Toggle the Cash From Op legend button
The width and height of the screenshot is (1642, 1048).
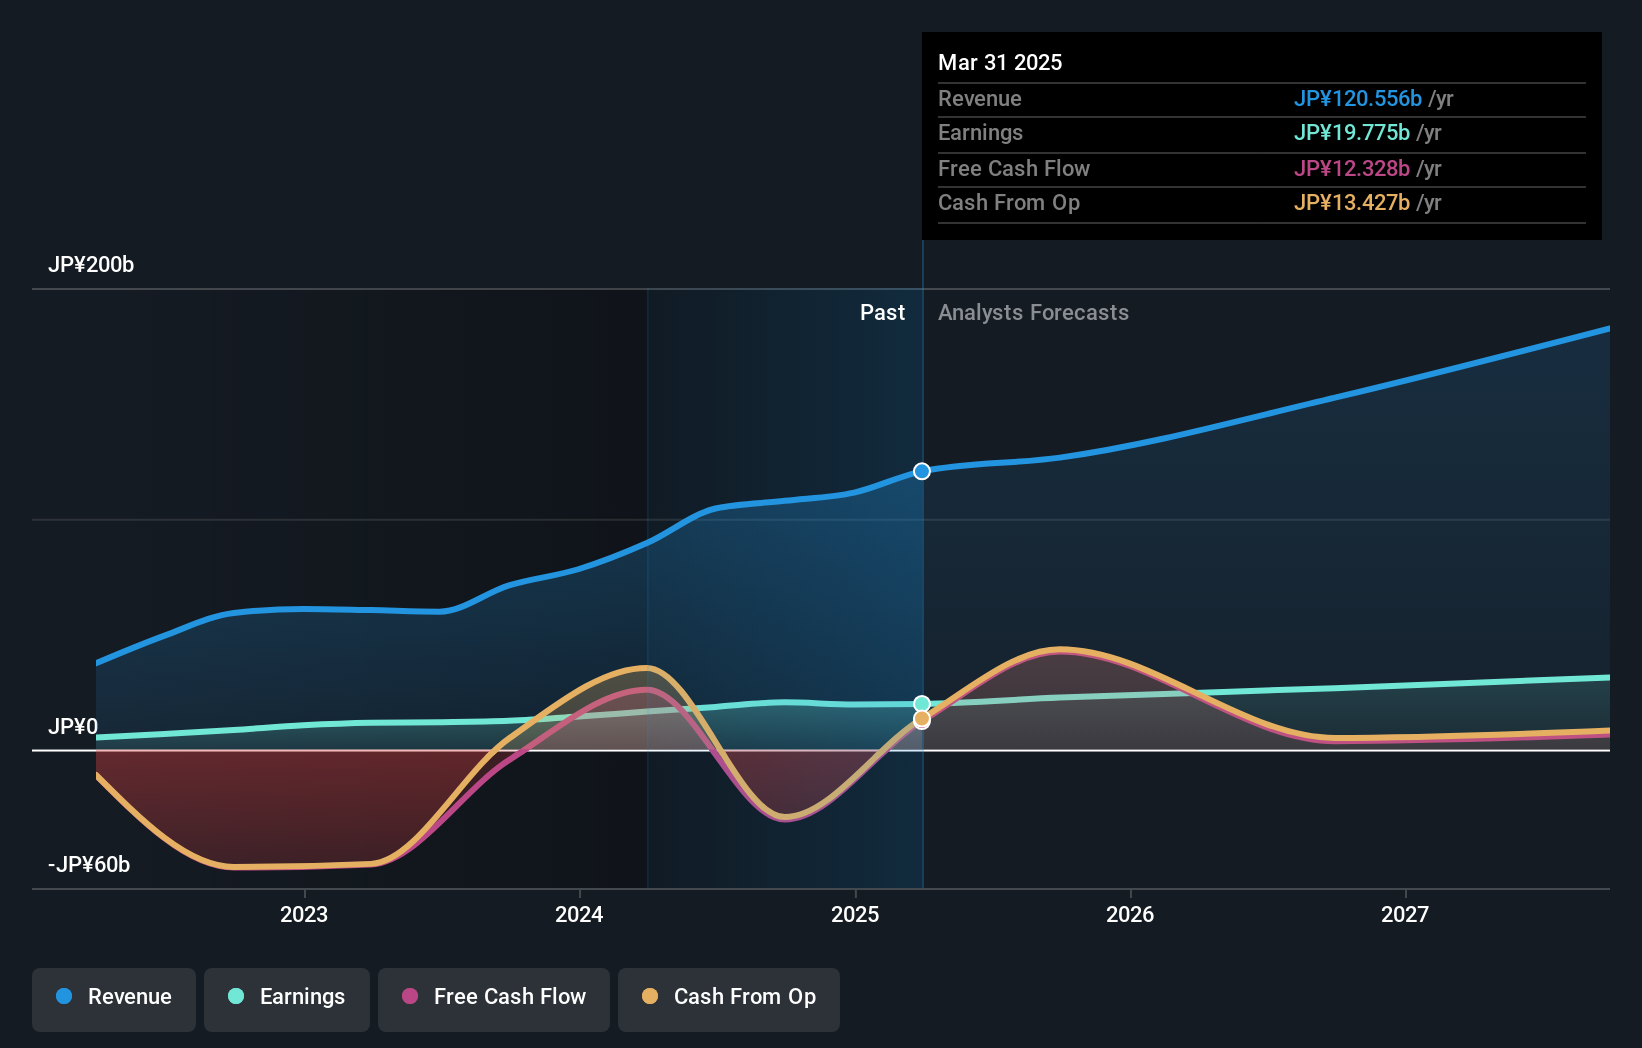[x=729, y=999]
